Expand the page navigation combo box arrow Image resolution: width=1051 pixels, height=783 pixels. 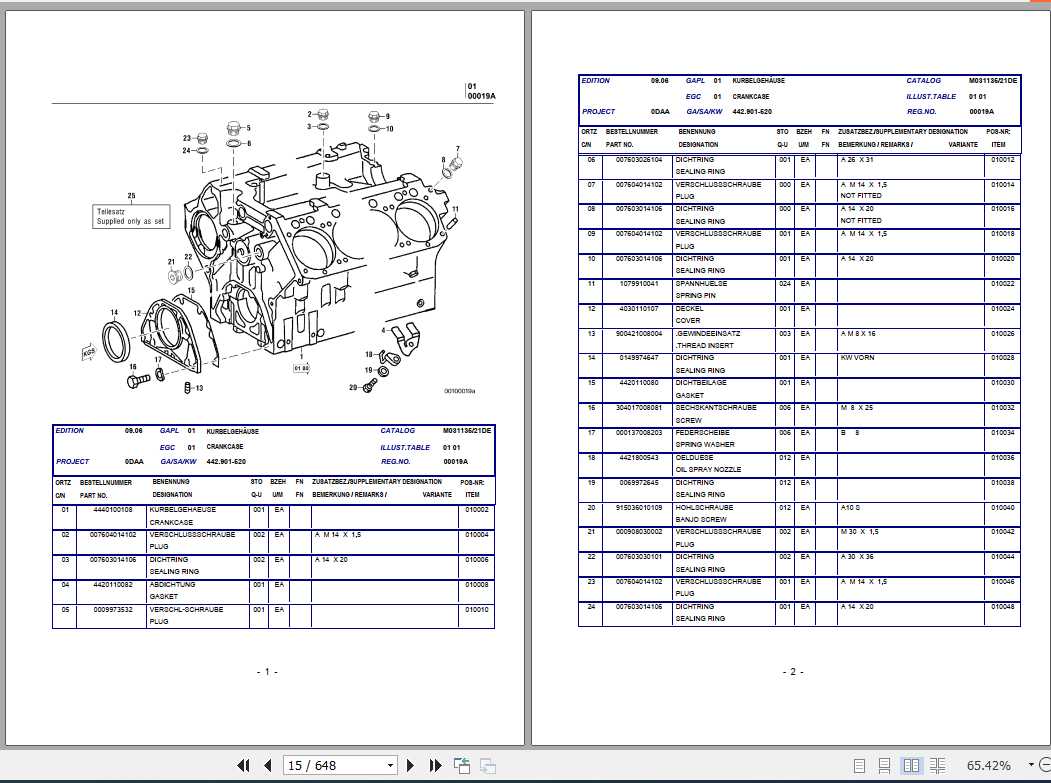pyautogui.click(x=388, y=764)
